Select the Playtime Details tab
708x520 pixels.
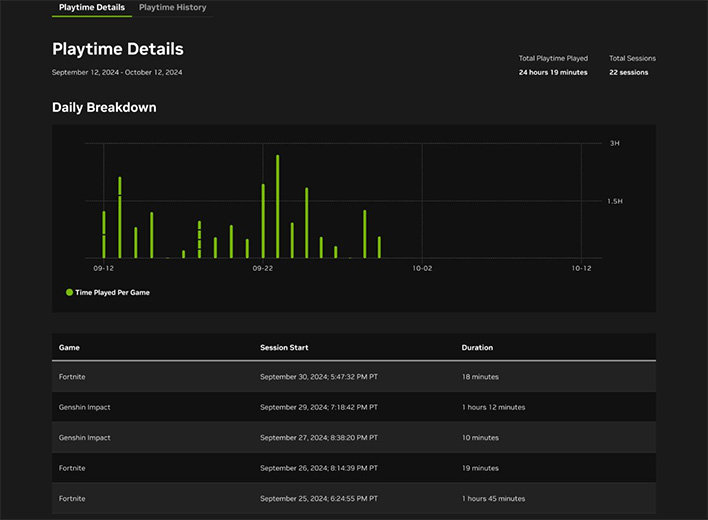coord(92,7)
